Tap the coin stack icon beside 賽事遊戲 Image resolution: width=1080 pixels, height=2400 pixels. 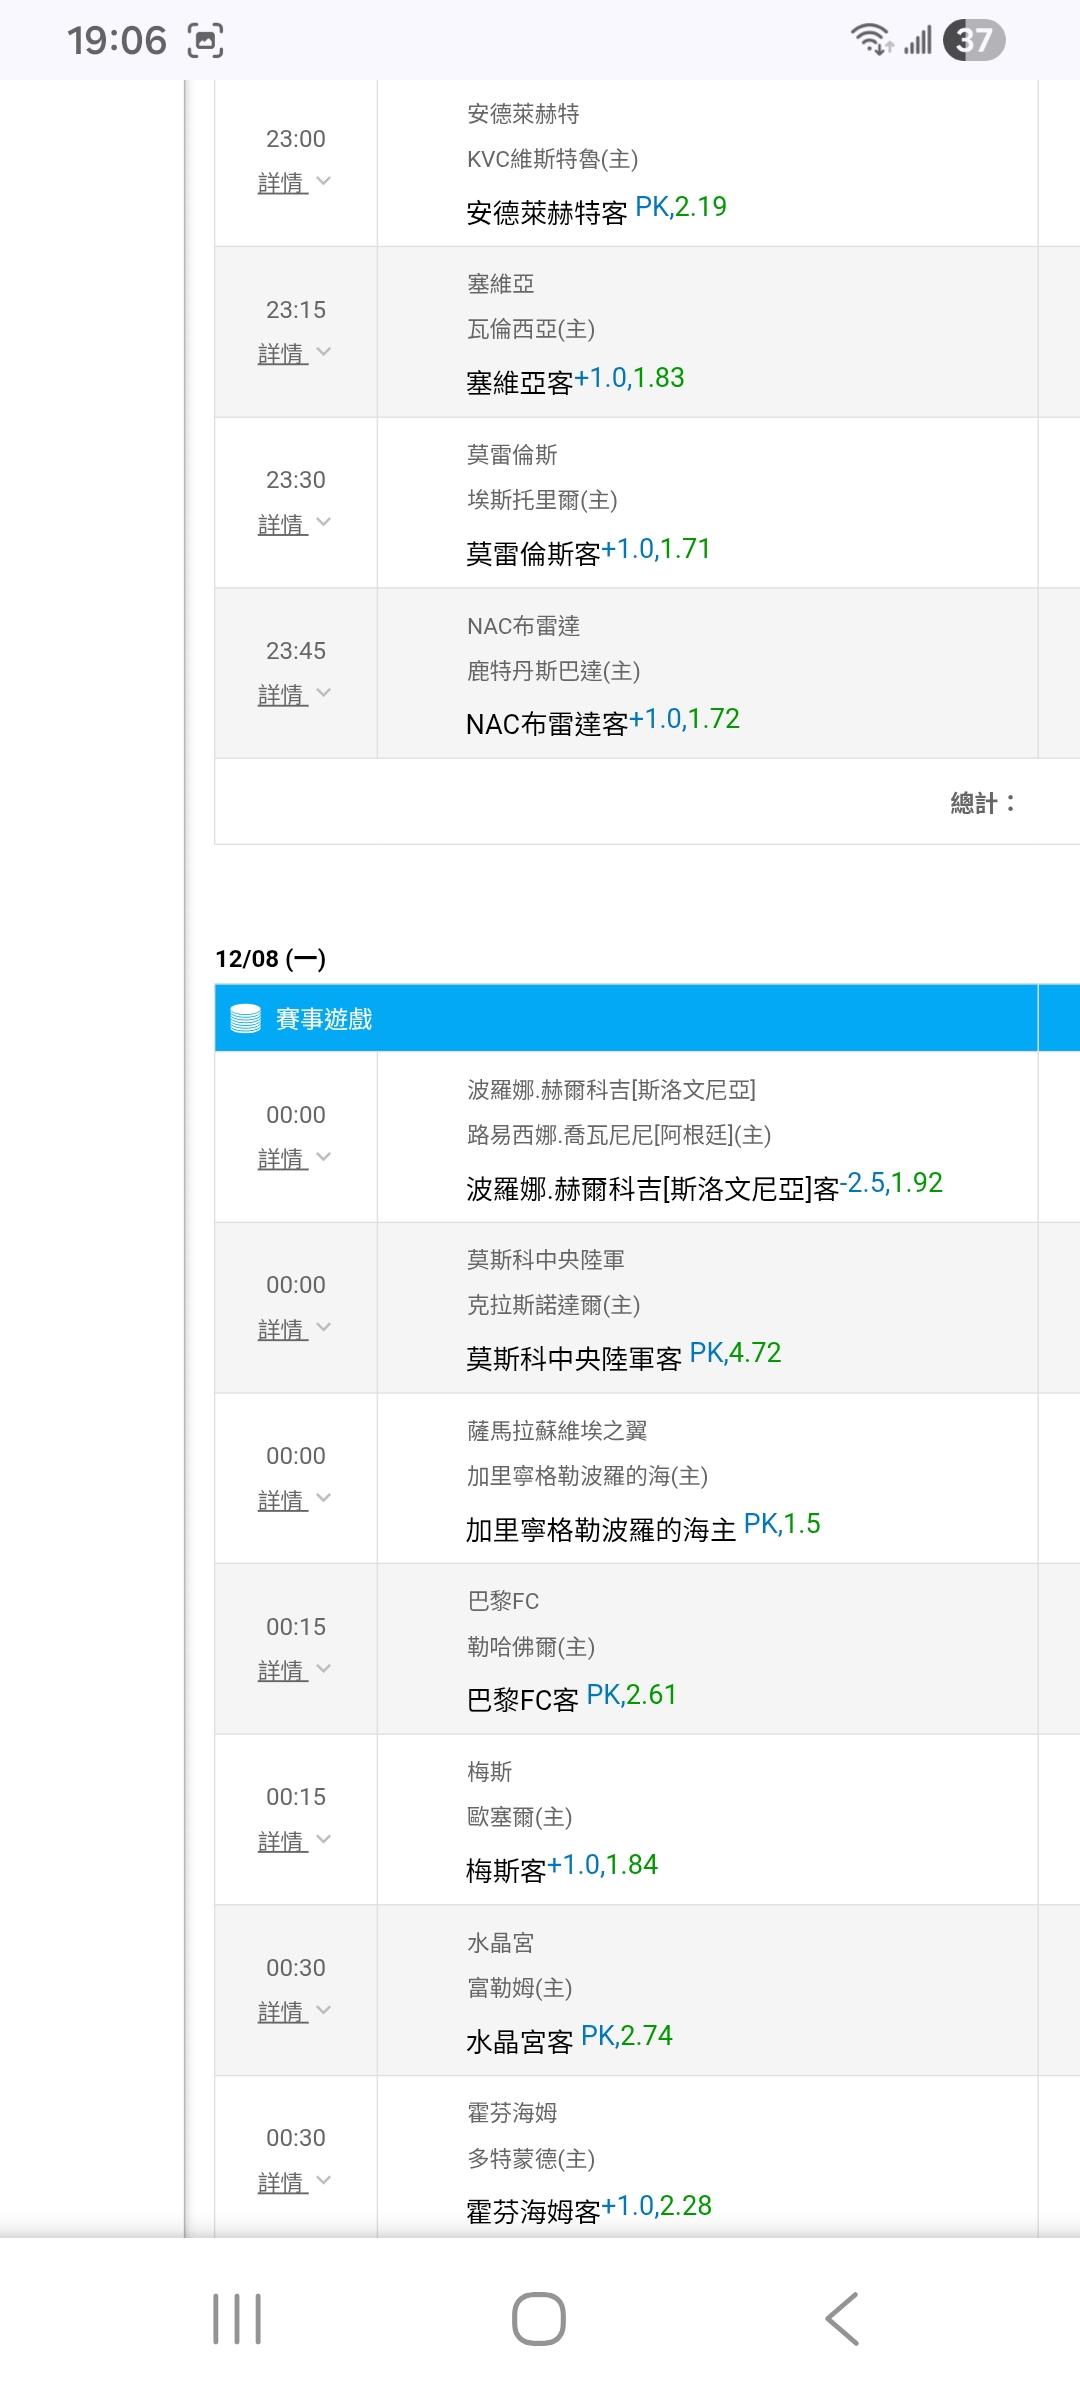[245, 1018]
